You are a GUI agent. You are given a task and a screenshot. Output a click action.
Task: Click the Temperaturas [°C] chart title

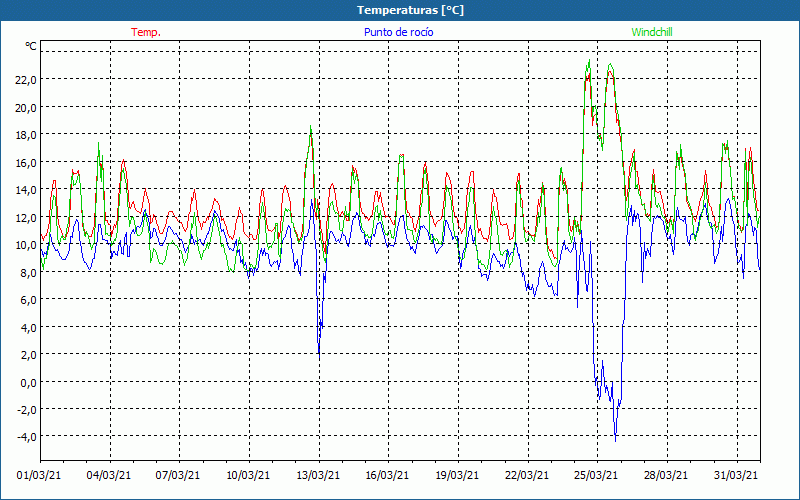point(410,10)
